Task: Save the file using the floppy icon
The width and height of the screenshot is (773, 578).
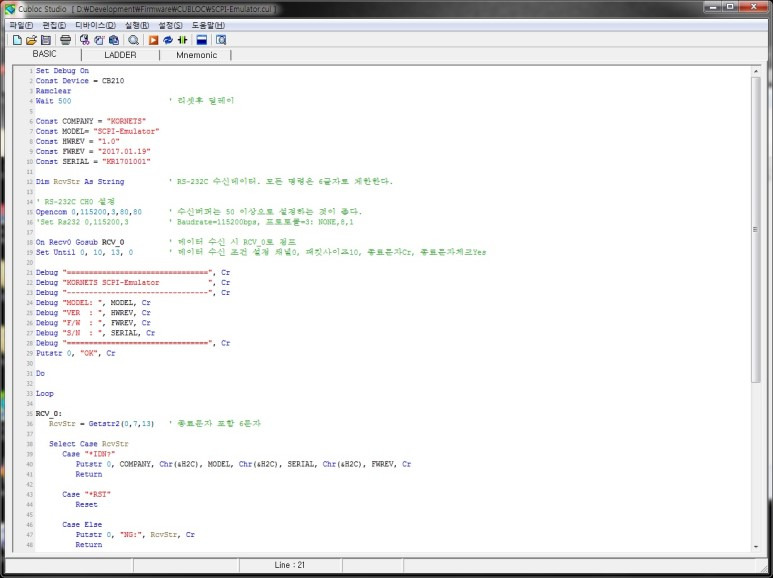Action: [45, 40]
